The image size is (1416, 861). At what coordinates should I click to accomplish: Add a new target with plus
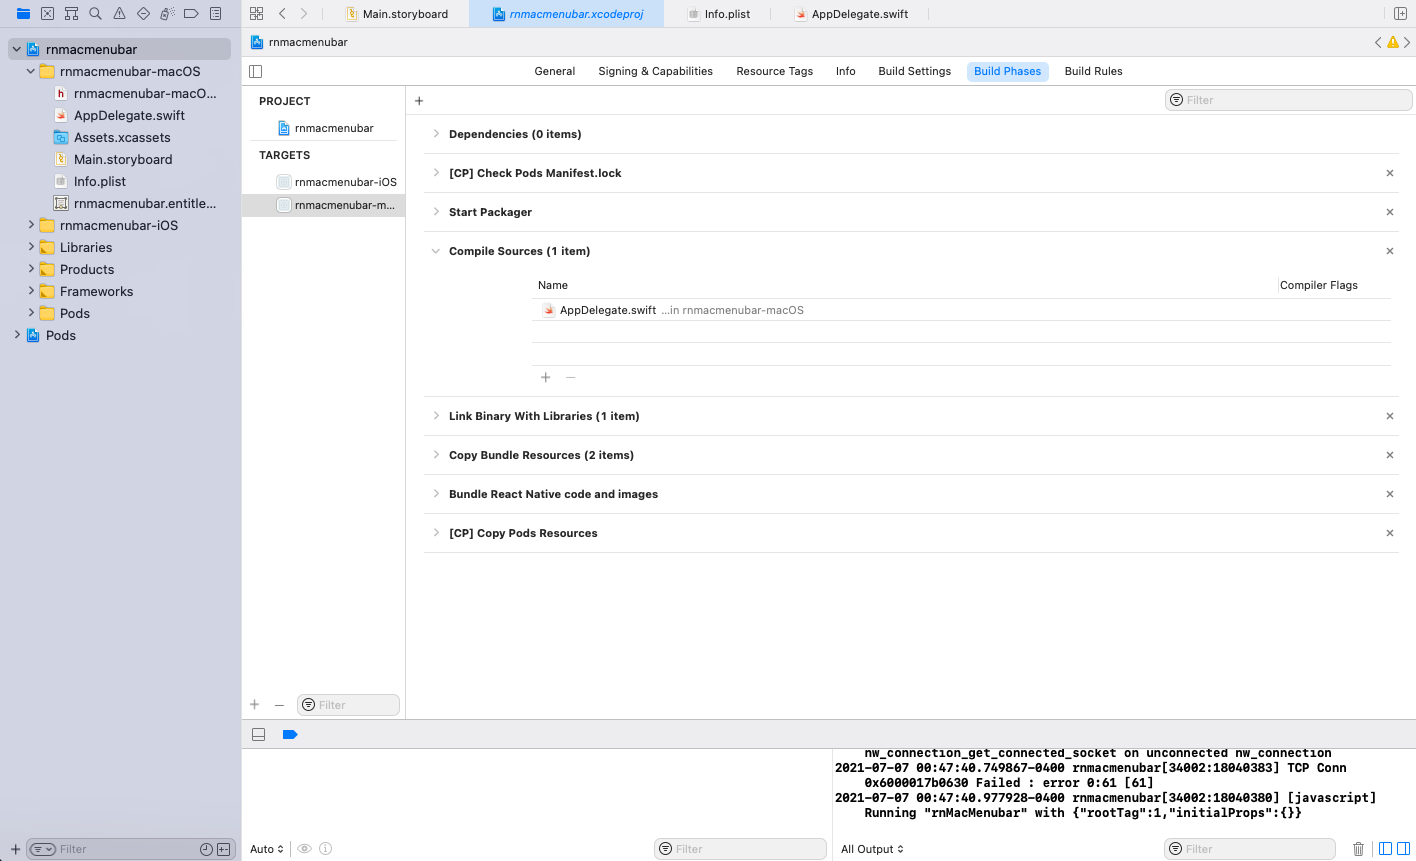coord(255,705)
